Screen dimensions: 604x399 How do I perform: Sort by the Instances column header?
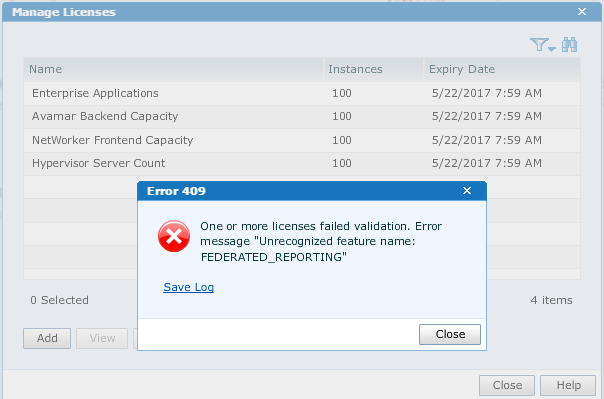pos(373,69)
